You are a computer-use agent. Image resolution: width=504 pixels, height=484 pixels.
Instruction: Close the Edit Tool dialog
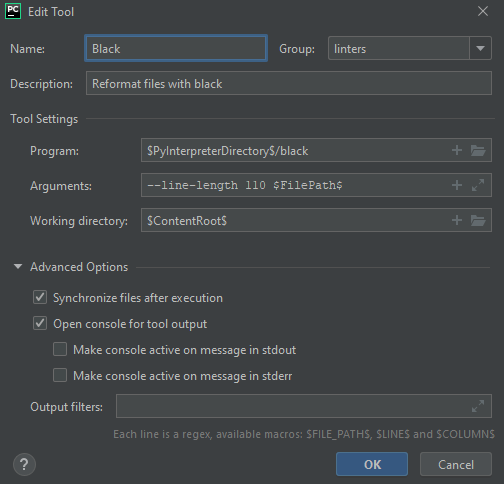pos(483,11)
